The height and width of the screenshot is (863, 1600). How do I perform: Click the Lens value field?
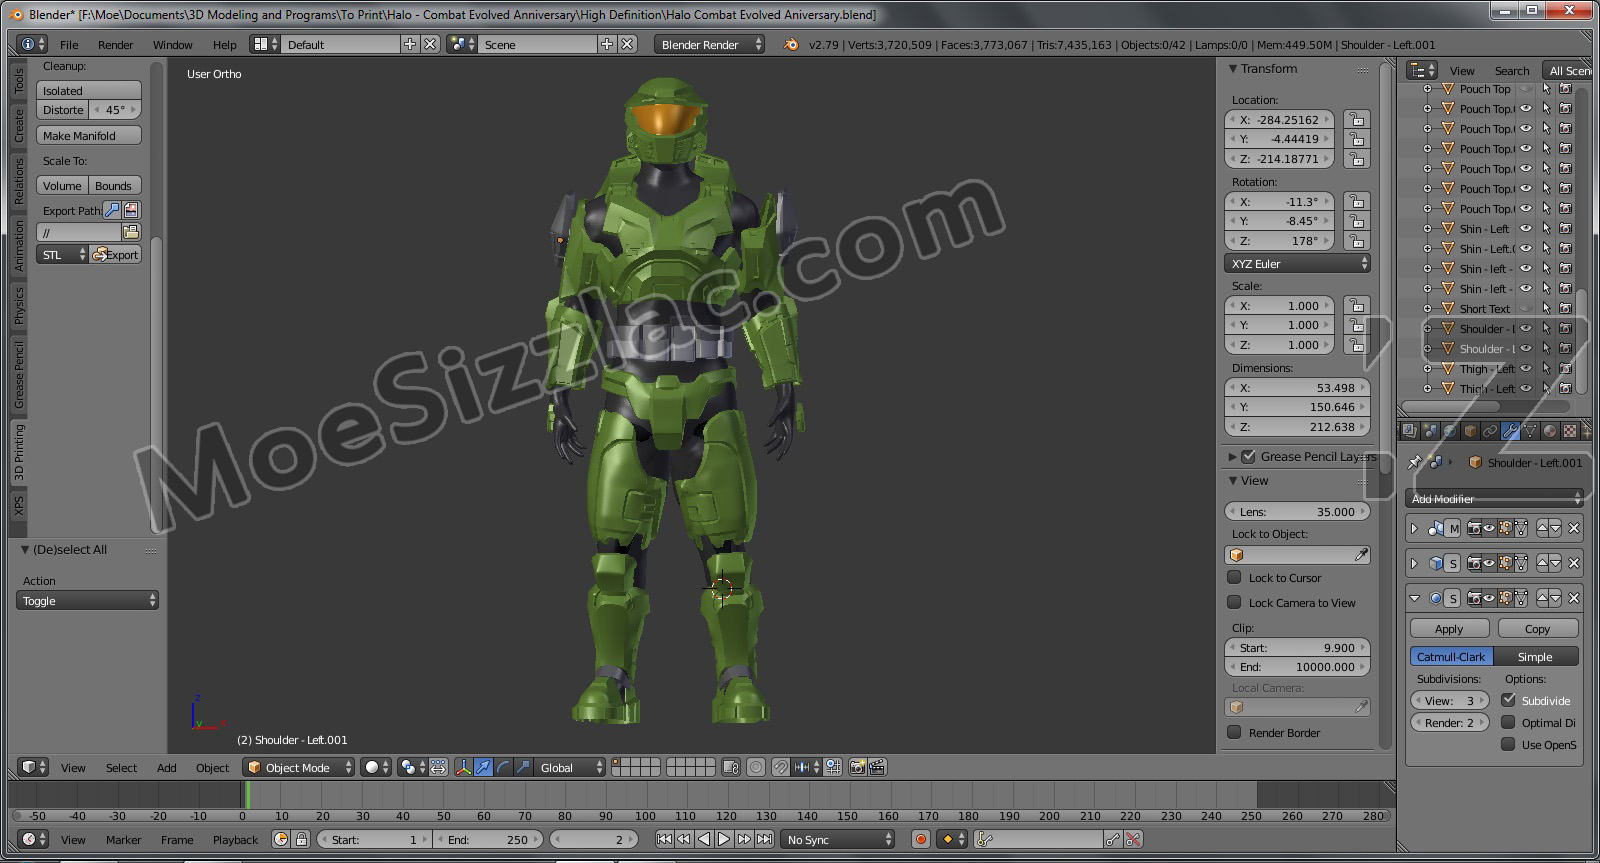pos(1297,512)
